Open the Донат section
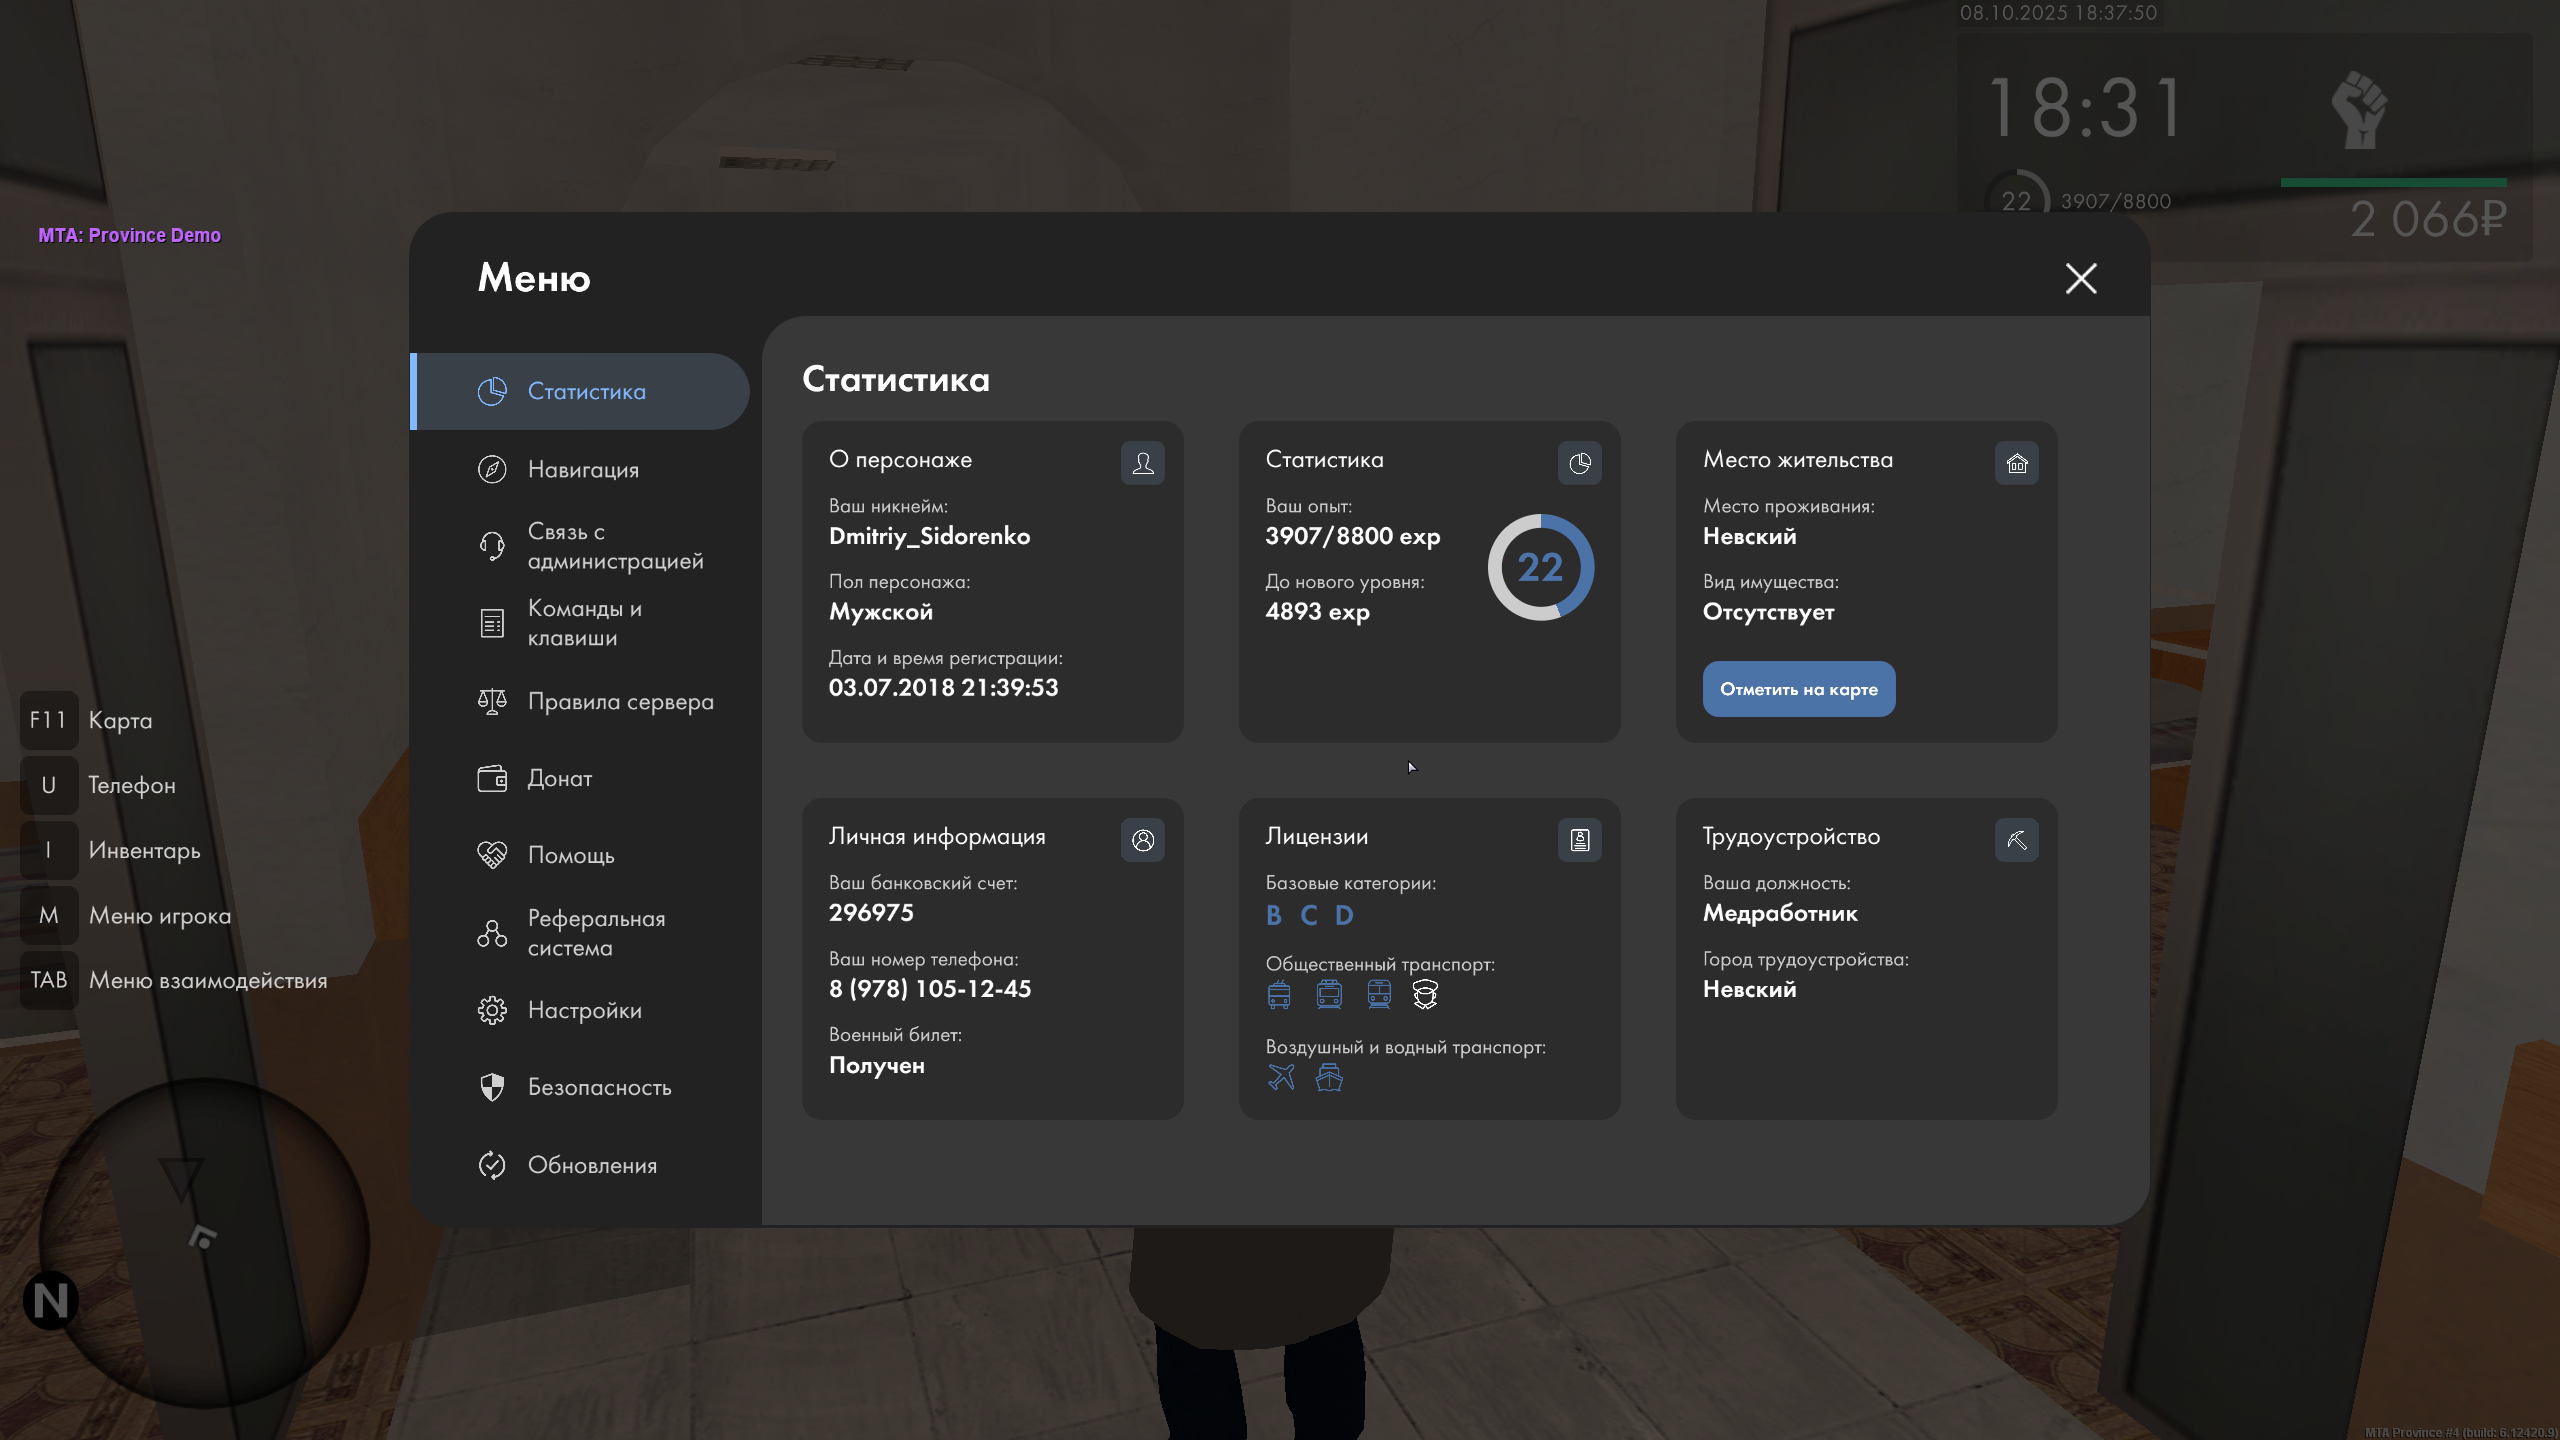Viewport: 2560px width, 1440px height. (559, 778)
